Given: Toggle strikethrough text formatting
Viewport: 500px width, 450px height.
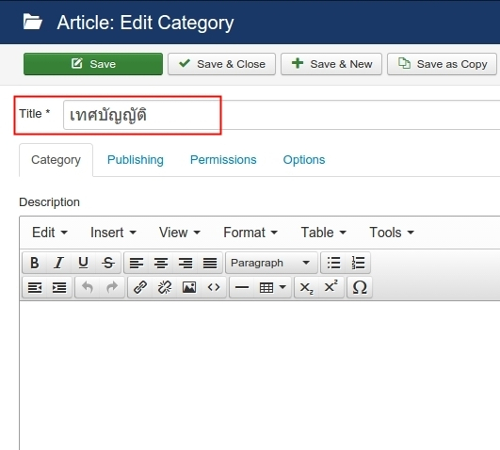Looking at the screenshot, I should click(108, 263).
